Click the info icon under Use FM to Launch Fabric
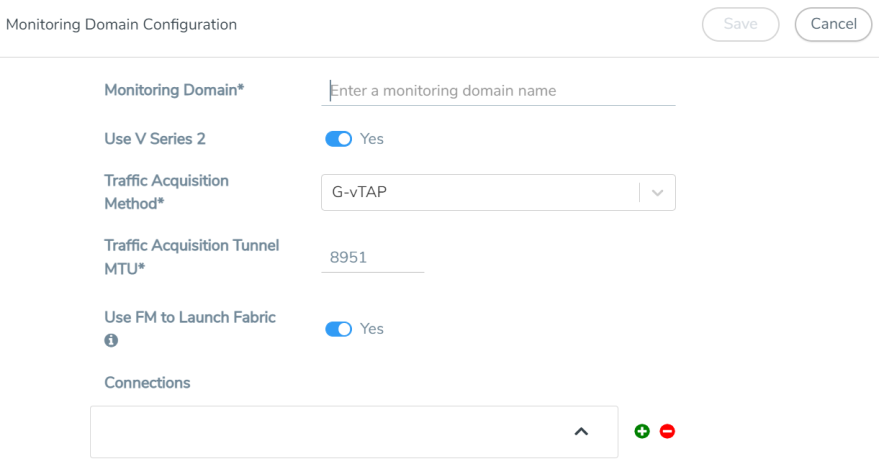The image size is (879, 469). point(111,341)
